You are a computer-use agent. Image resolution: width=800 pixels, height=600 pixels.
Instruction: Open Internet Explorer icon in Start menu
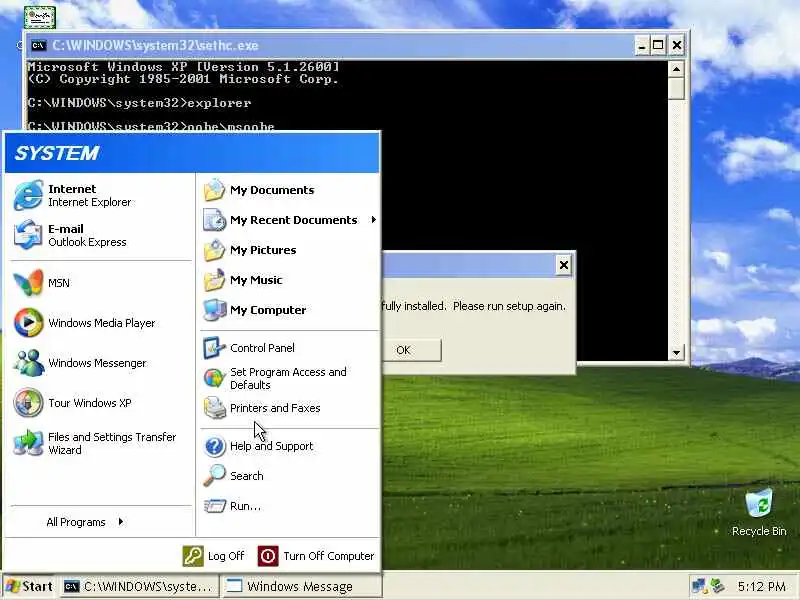[x=28, y=195]
